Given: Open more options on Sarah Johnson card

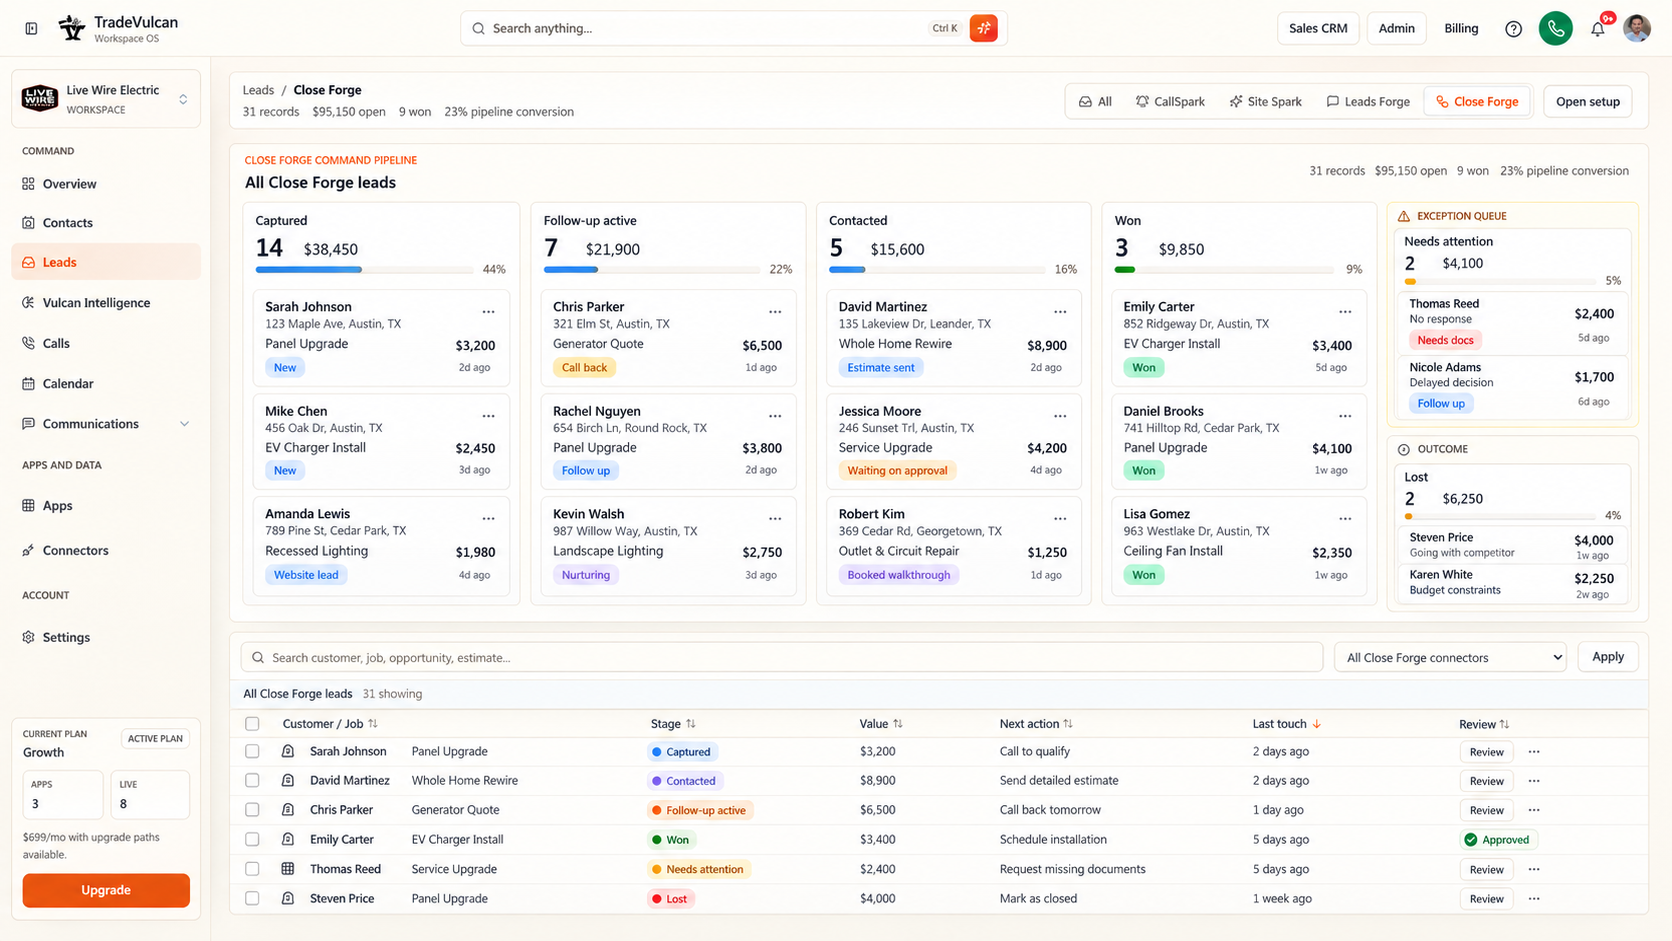Looking at the screenshot, I should pos(488,312).
